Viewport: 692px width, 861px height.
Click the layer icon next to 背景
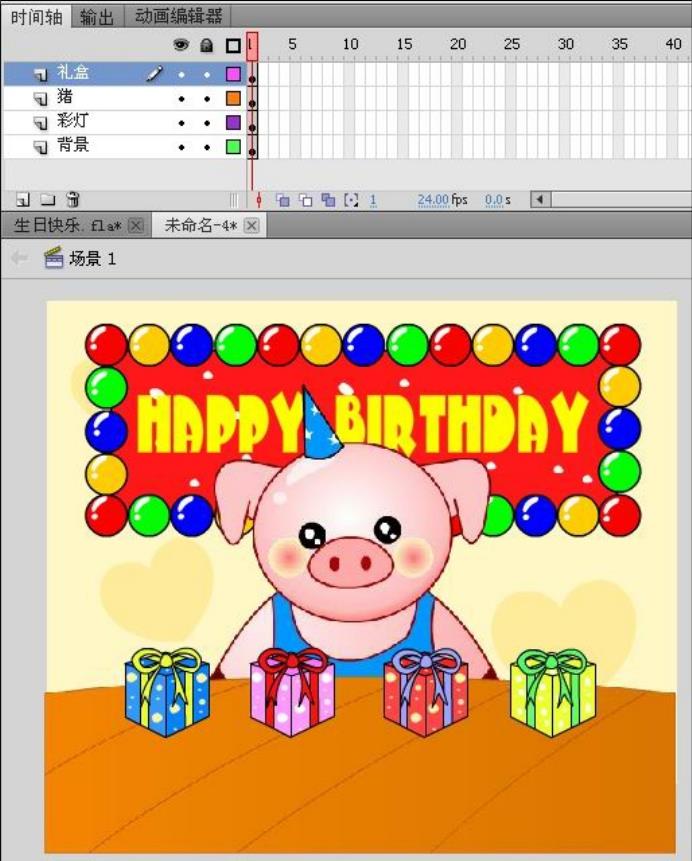(x=40, y=147)
